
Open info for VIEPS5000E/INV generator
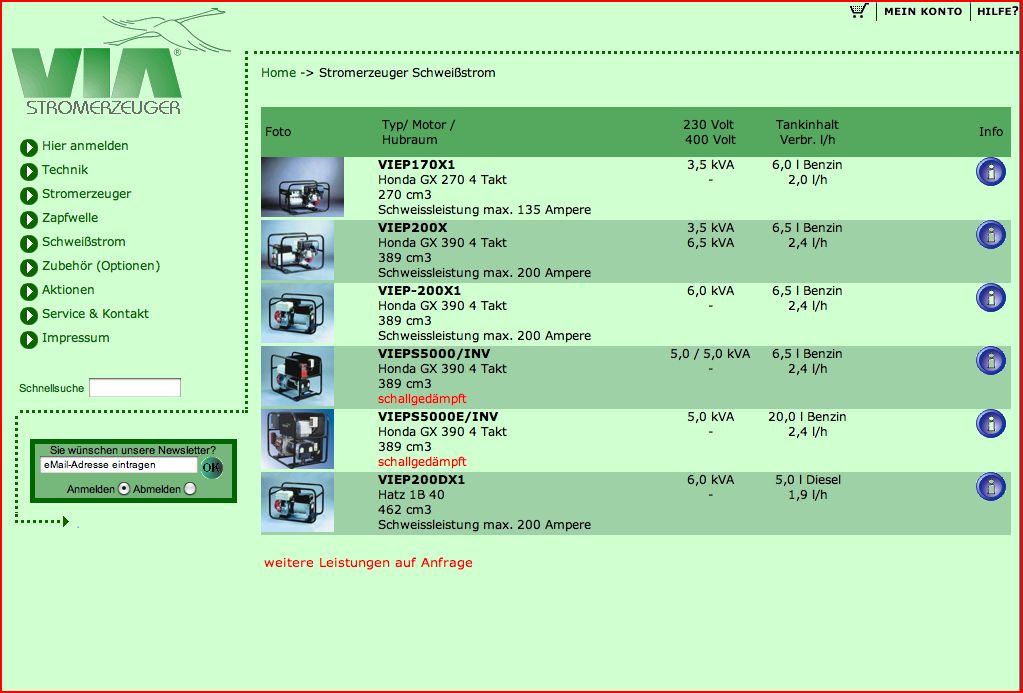990,424
